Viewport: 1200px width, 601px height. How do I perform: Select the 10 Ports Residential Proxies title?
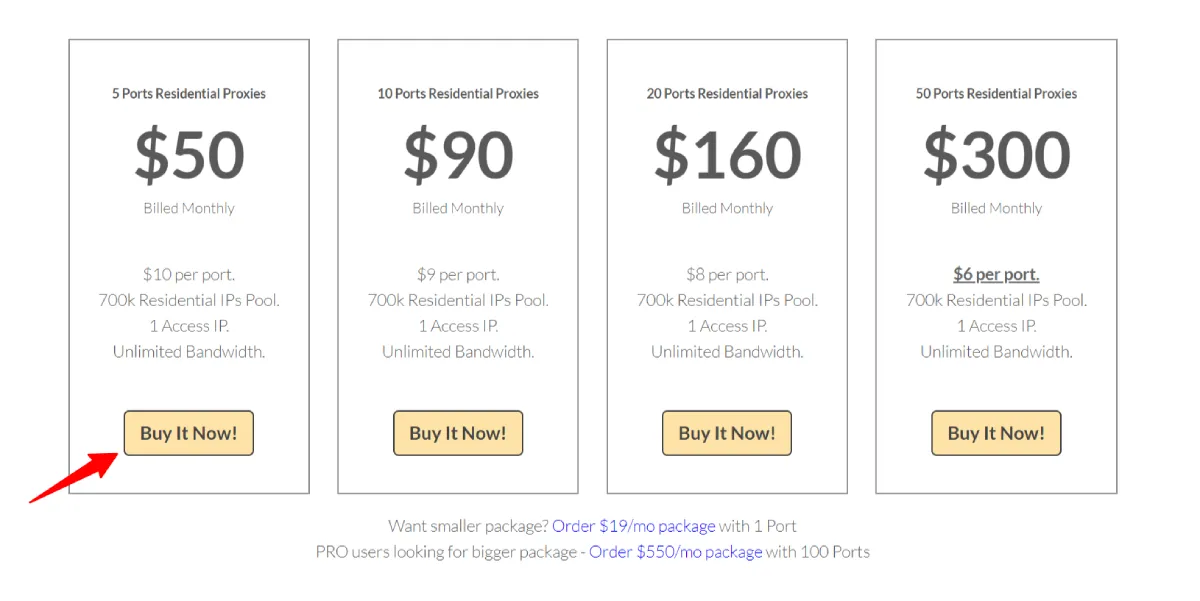tap(458, 94)
